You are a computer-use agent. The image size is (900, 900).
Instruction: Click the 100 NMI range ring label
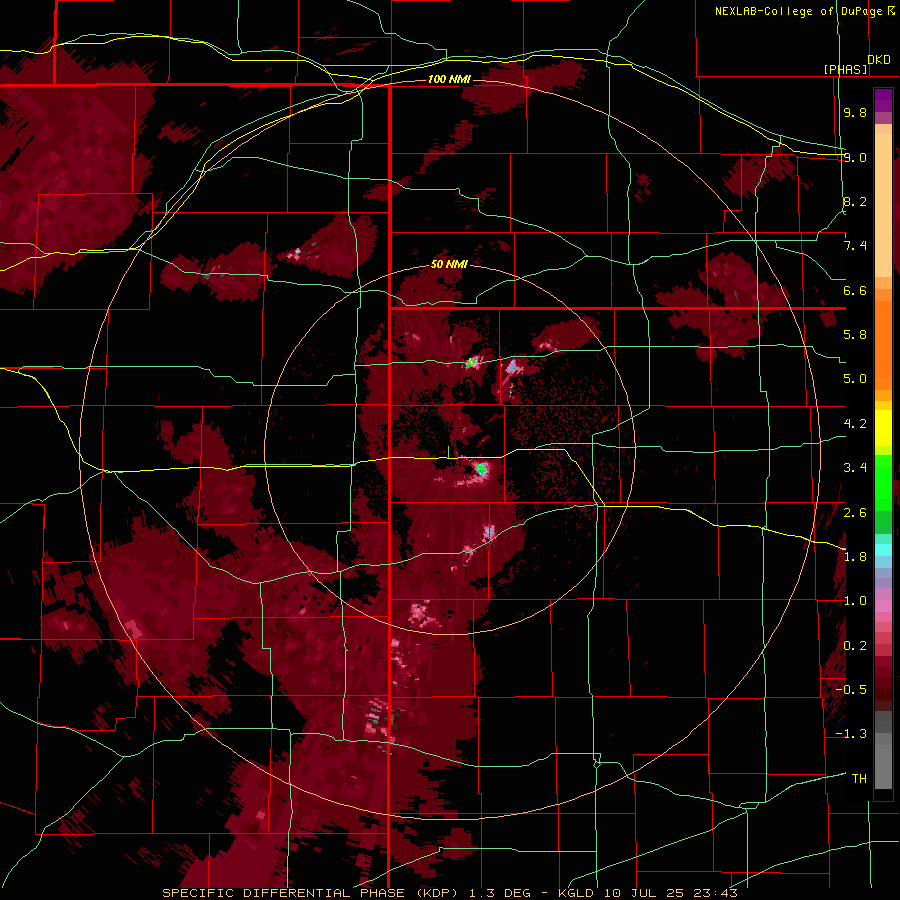(449, 79)
